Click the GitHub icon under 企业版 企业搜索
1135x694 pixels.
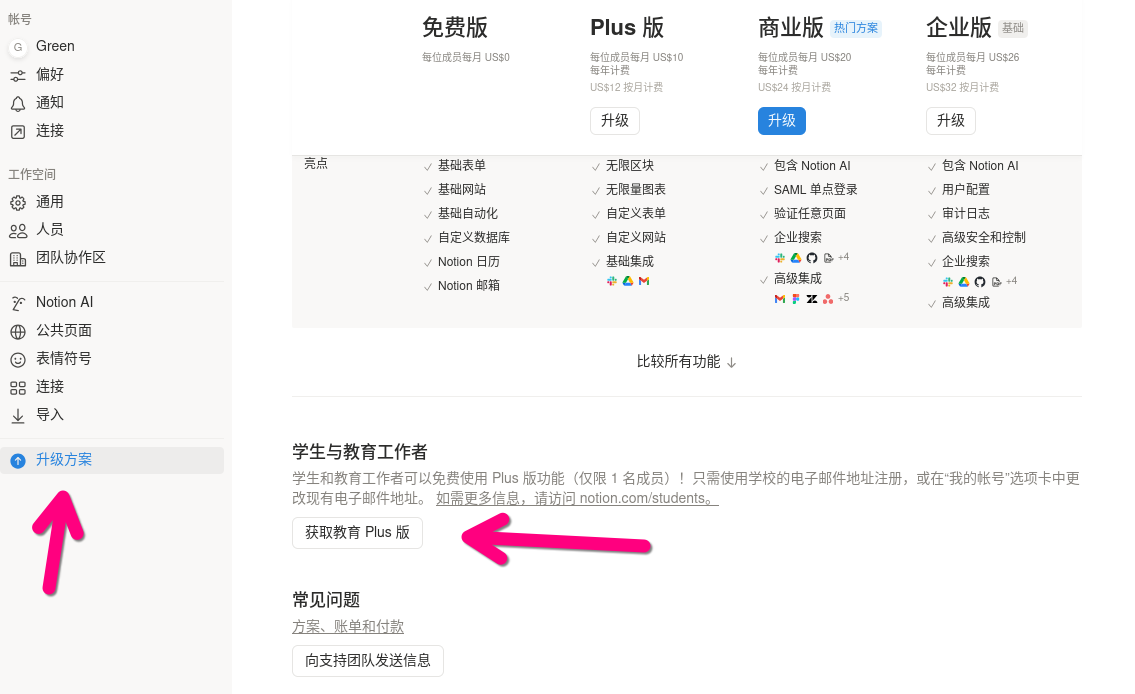pyautogui.click(x=980, y=282)
